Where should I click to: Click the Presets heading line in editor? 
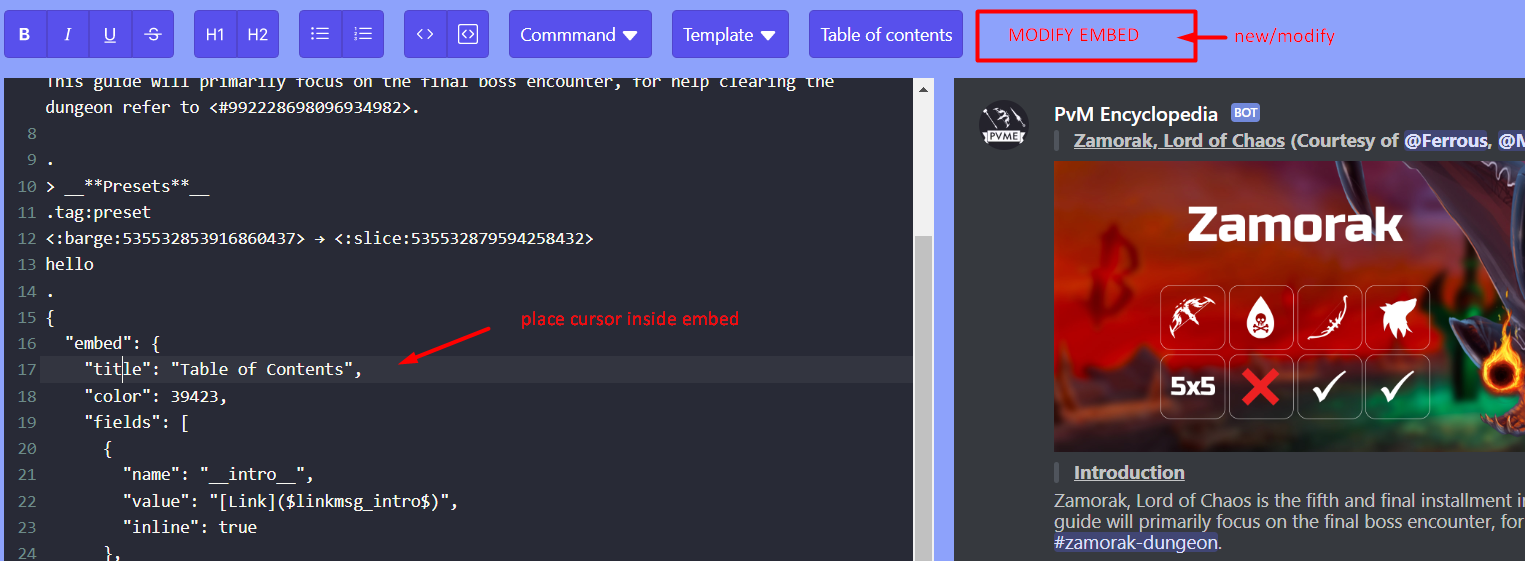(127, 186)
